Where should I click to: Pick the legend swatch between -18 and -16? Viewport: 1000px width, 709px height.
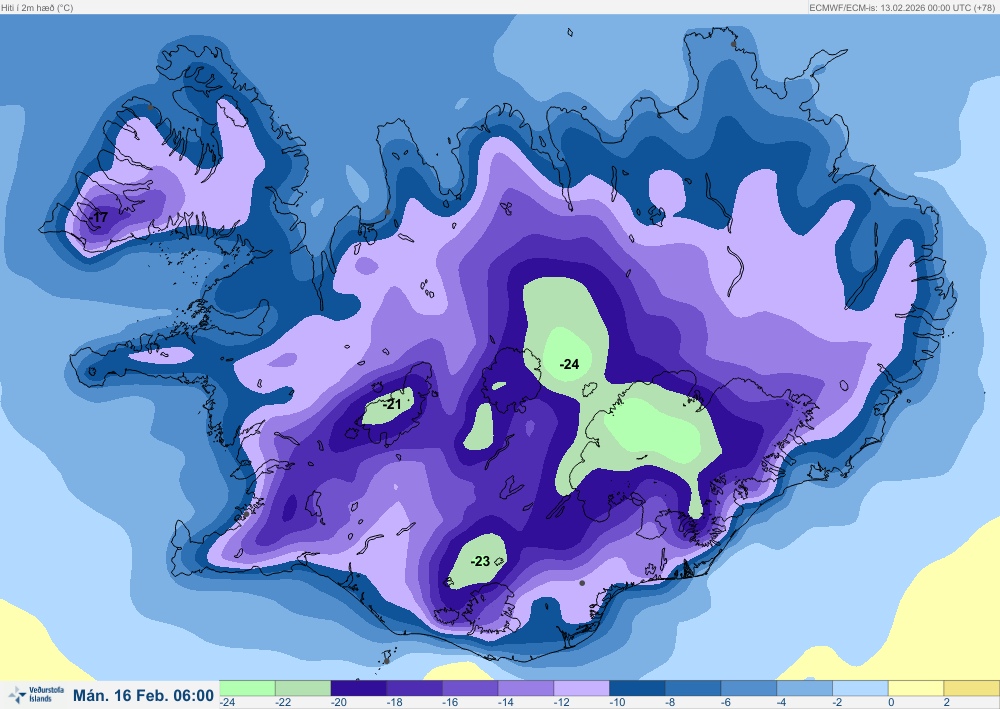coord(415,688)
